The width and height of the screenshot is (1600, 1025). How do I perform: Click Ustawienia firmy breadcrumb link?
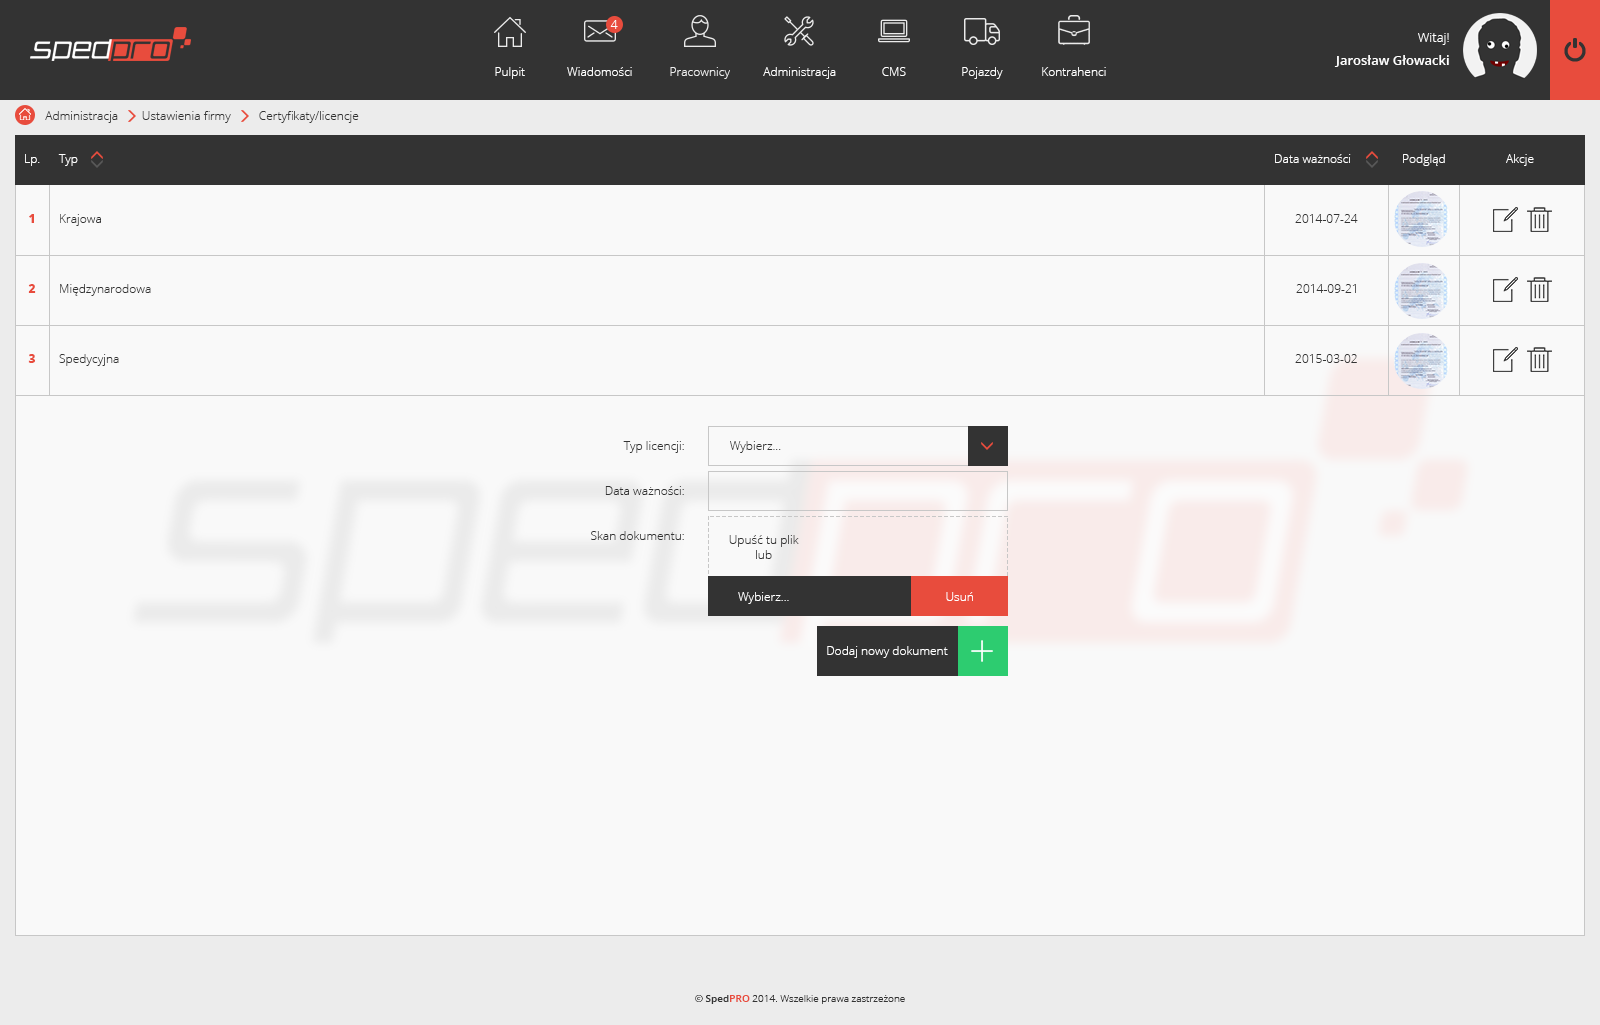(x=186, y=116)
